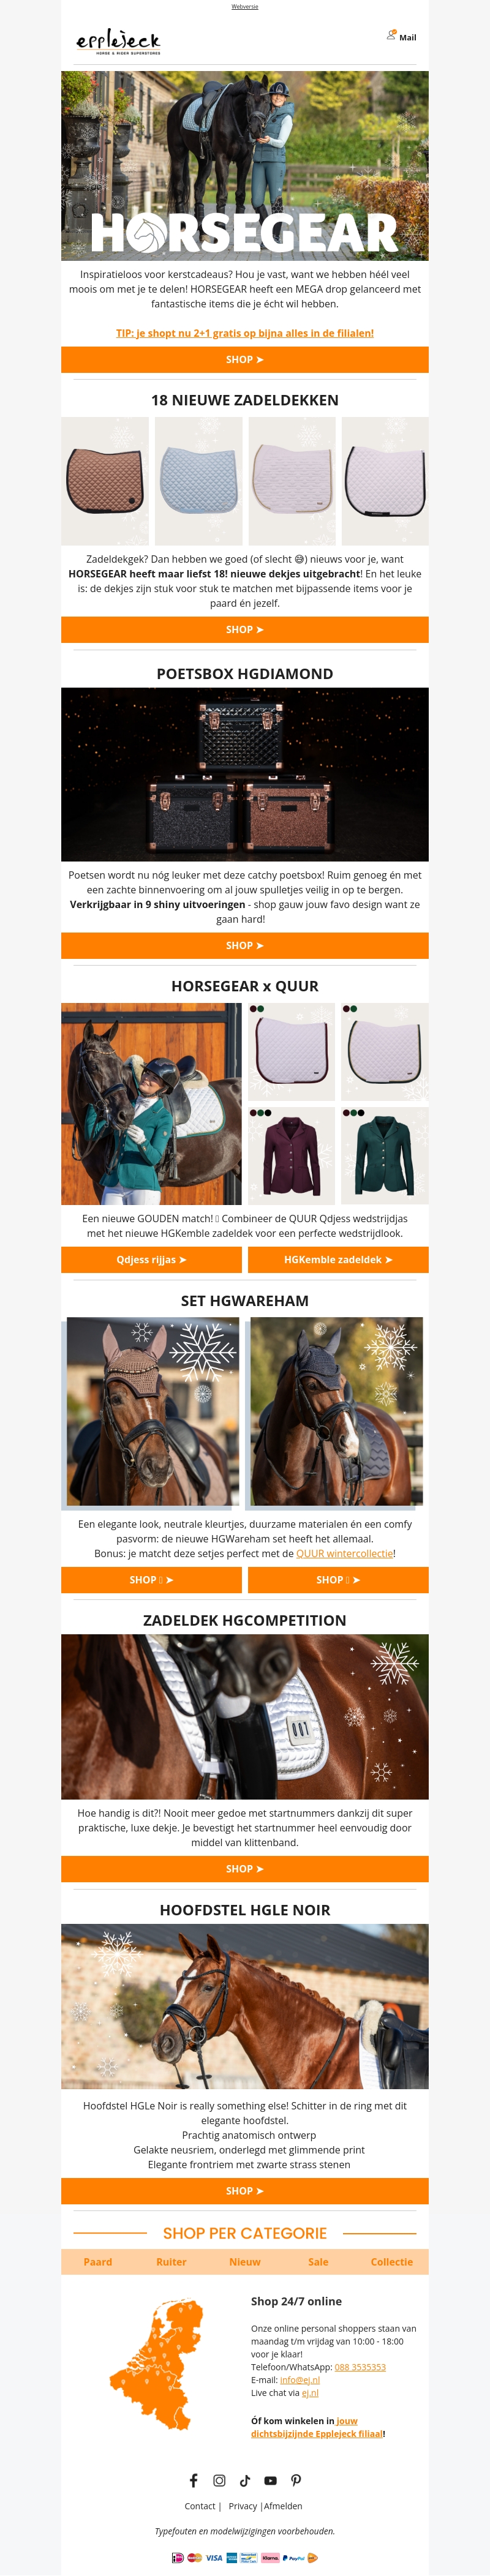
Task: Click the burgundy show jacket thumbnail
Action: 292,1155
